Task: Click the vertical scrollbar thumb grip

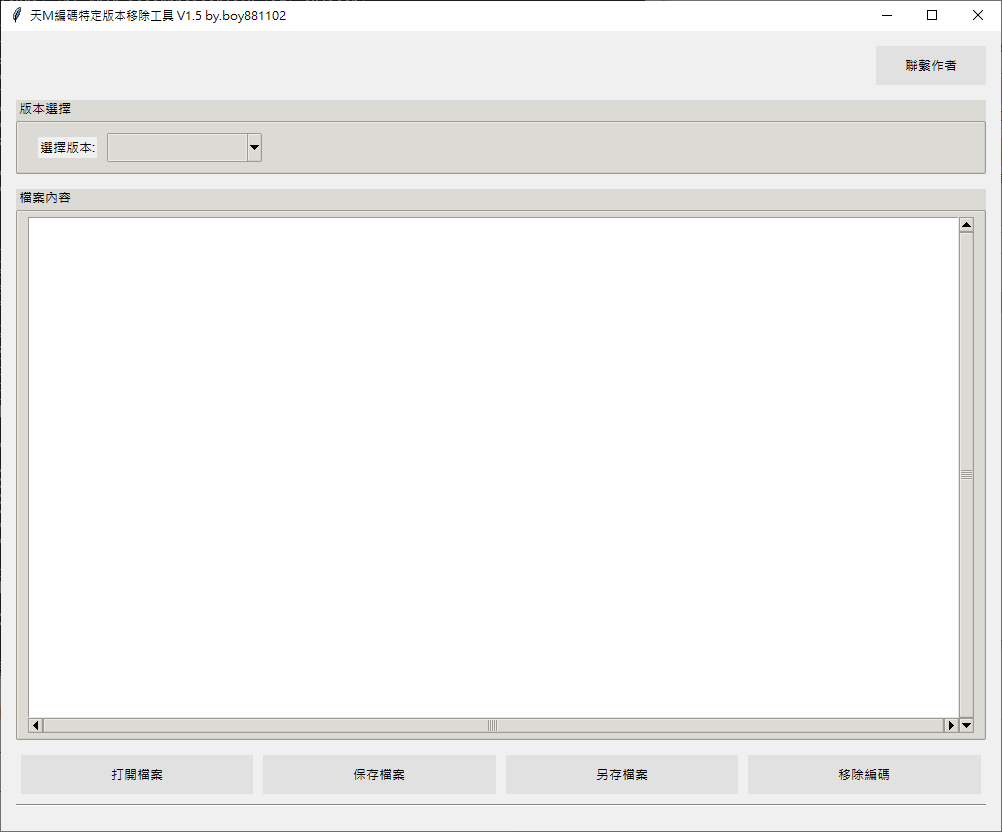Action: coord(966,475)
